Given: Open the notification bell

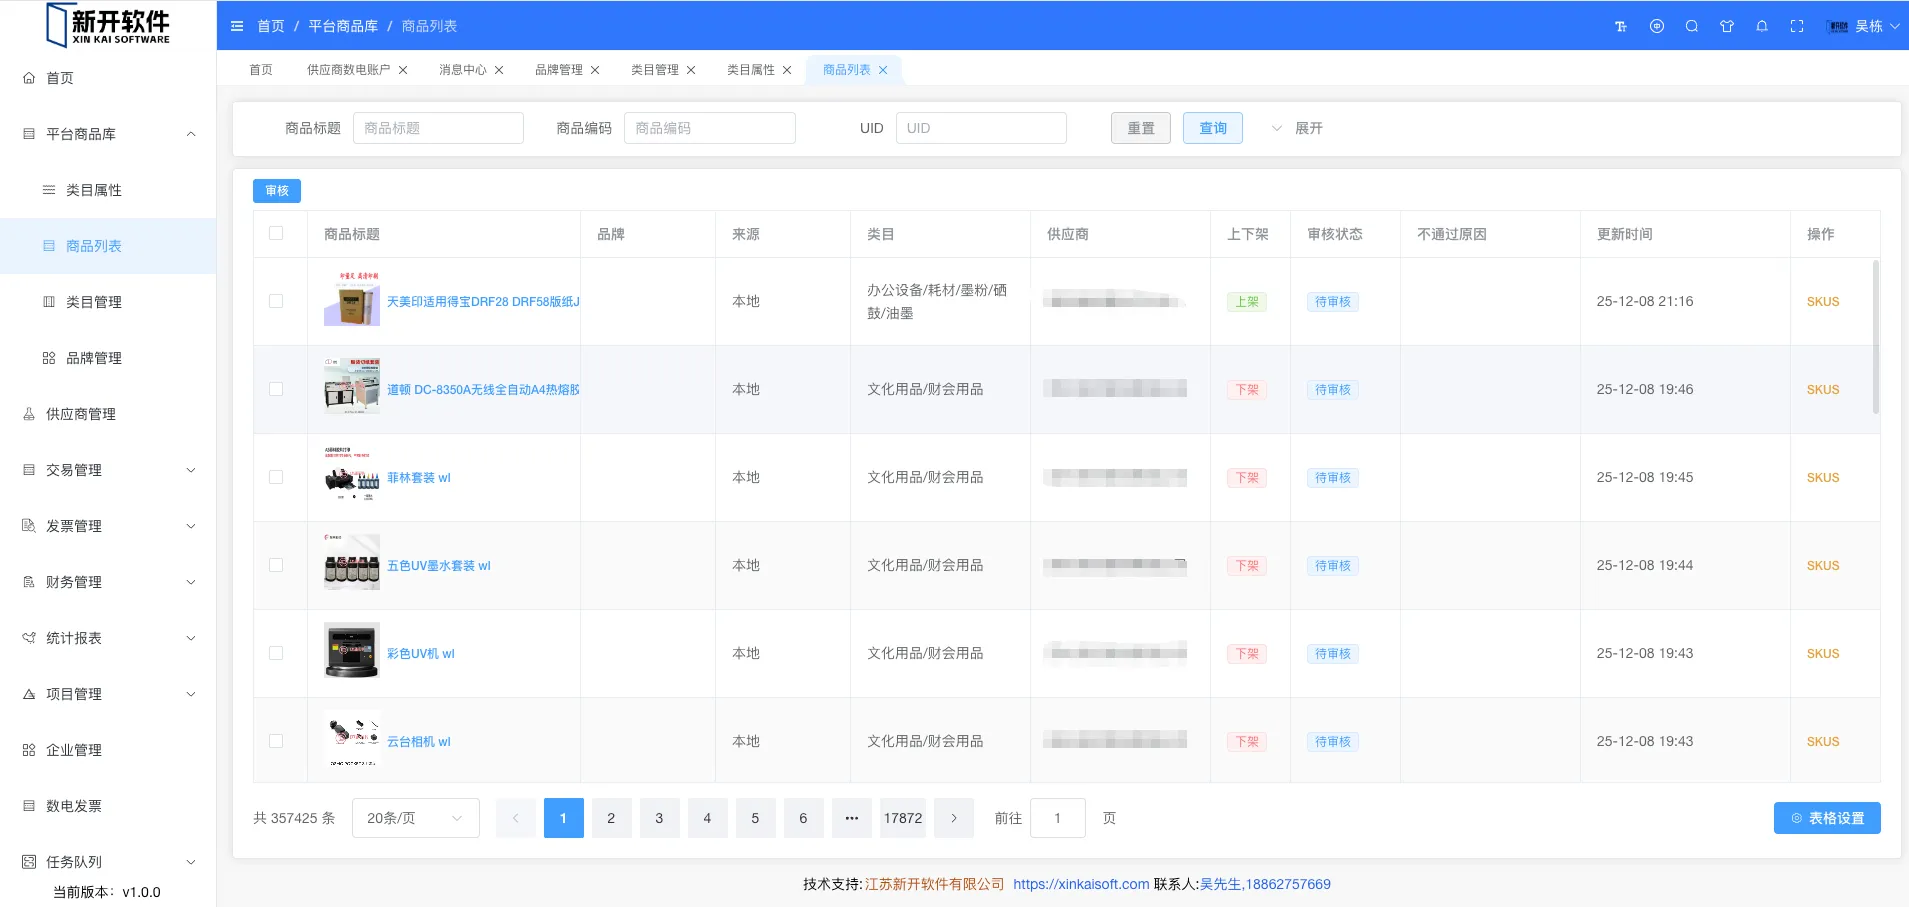Looking at the screenshot, I should (x=1762, y=26).
